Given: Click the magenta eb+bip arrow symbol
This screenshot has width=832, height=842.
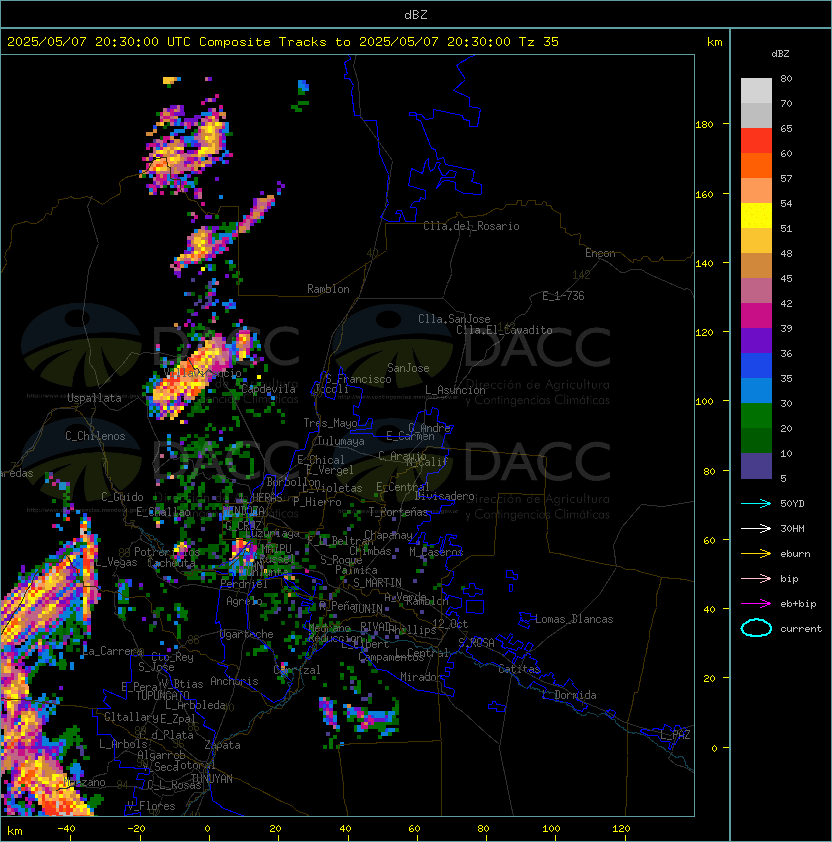Looking at the screenshot, I should click(x=756, y=604).
